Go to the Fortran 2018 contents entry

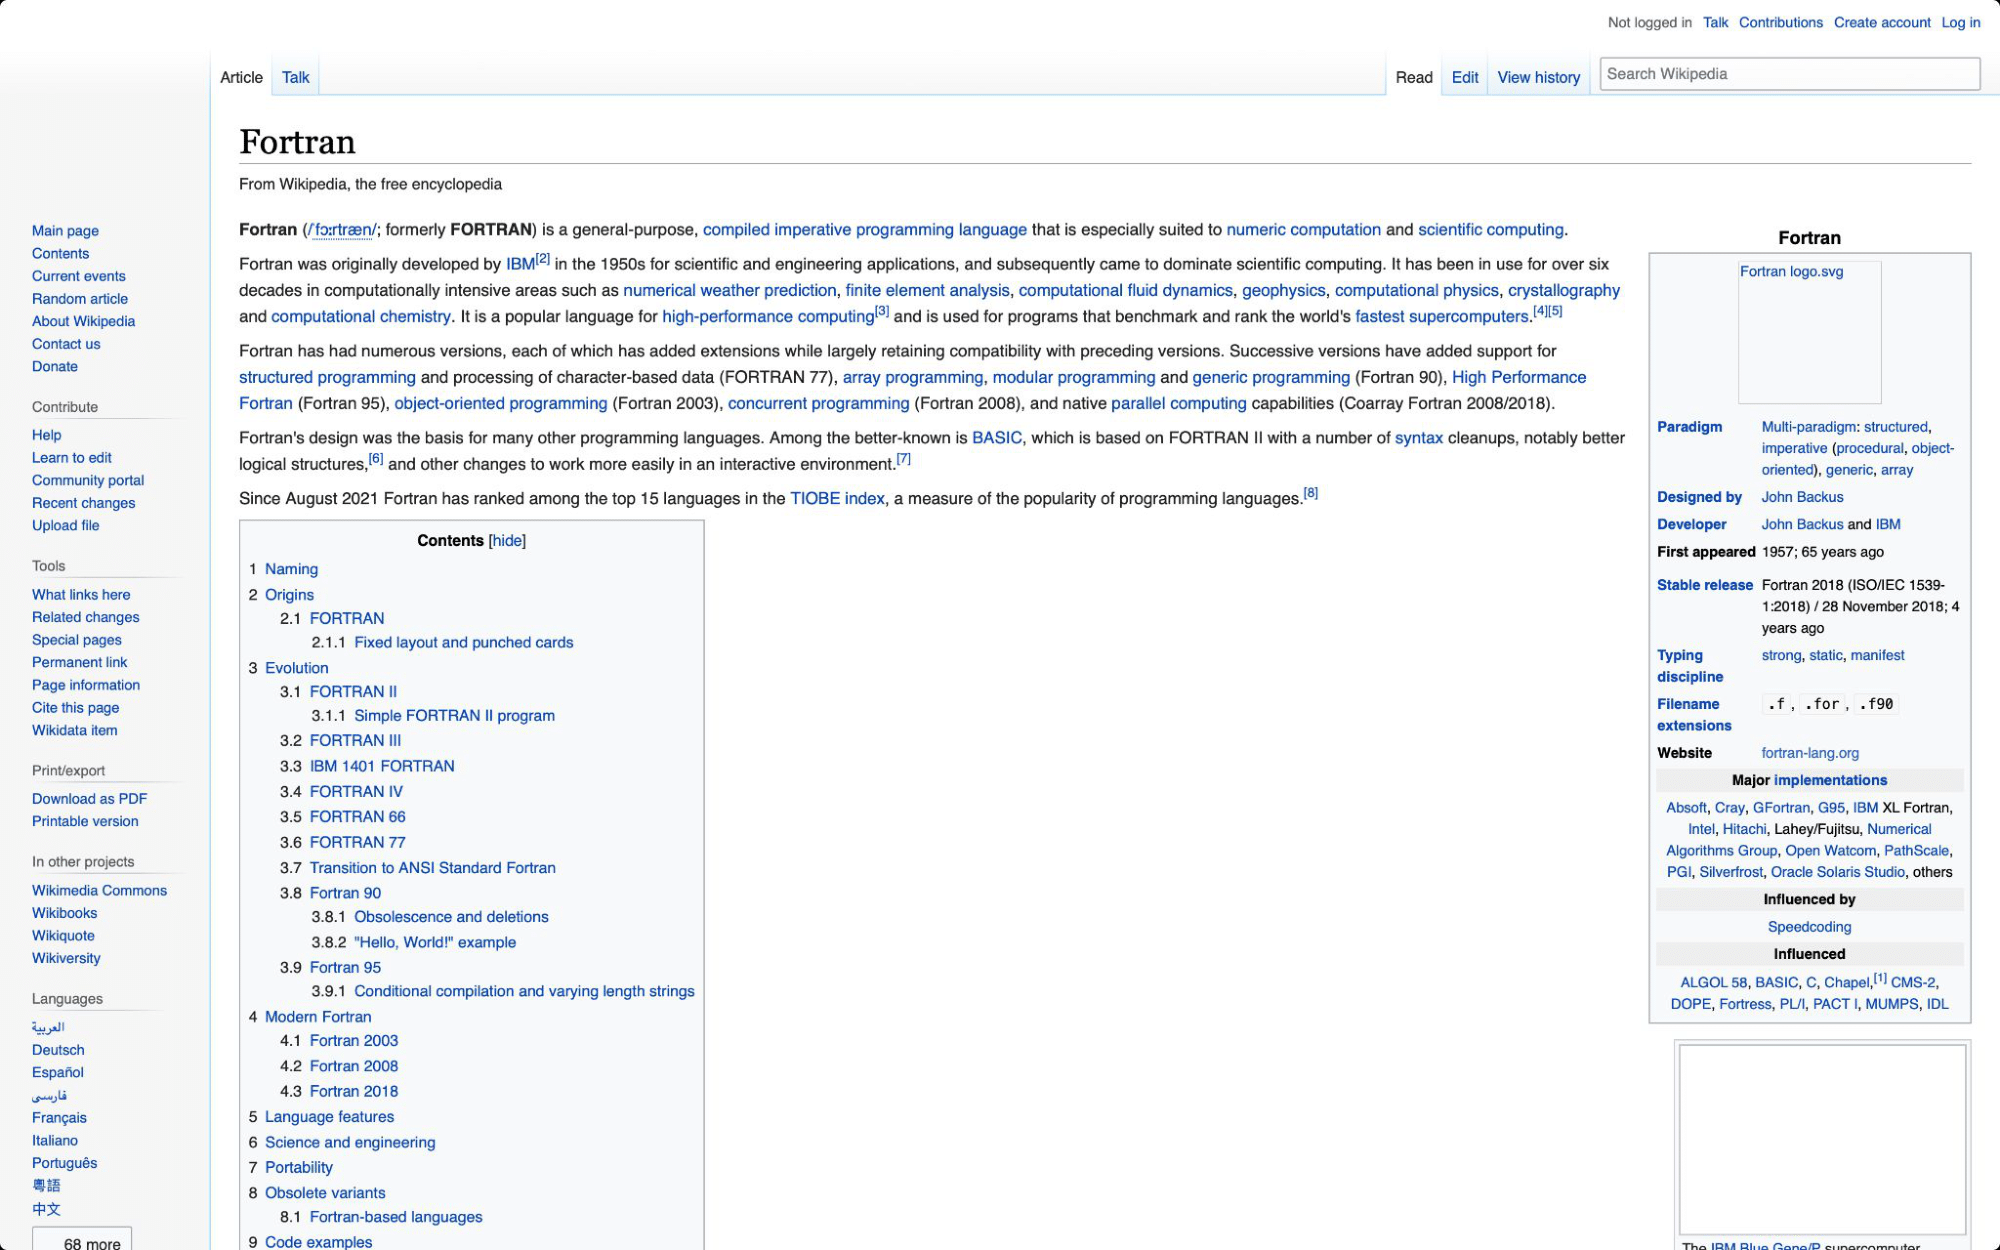tap(353, 1091)
